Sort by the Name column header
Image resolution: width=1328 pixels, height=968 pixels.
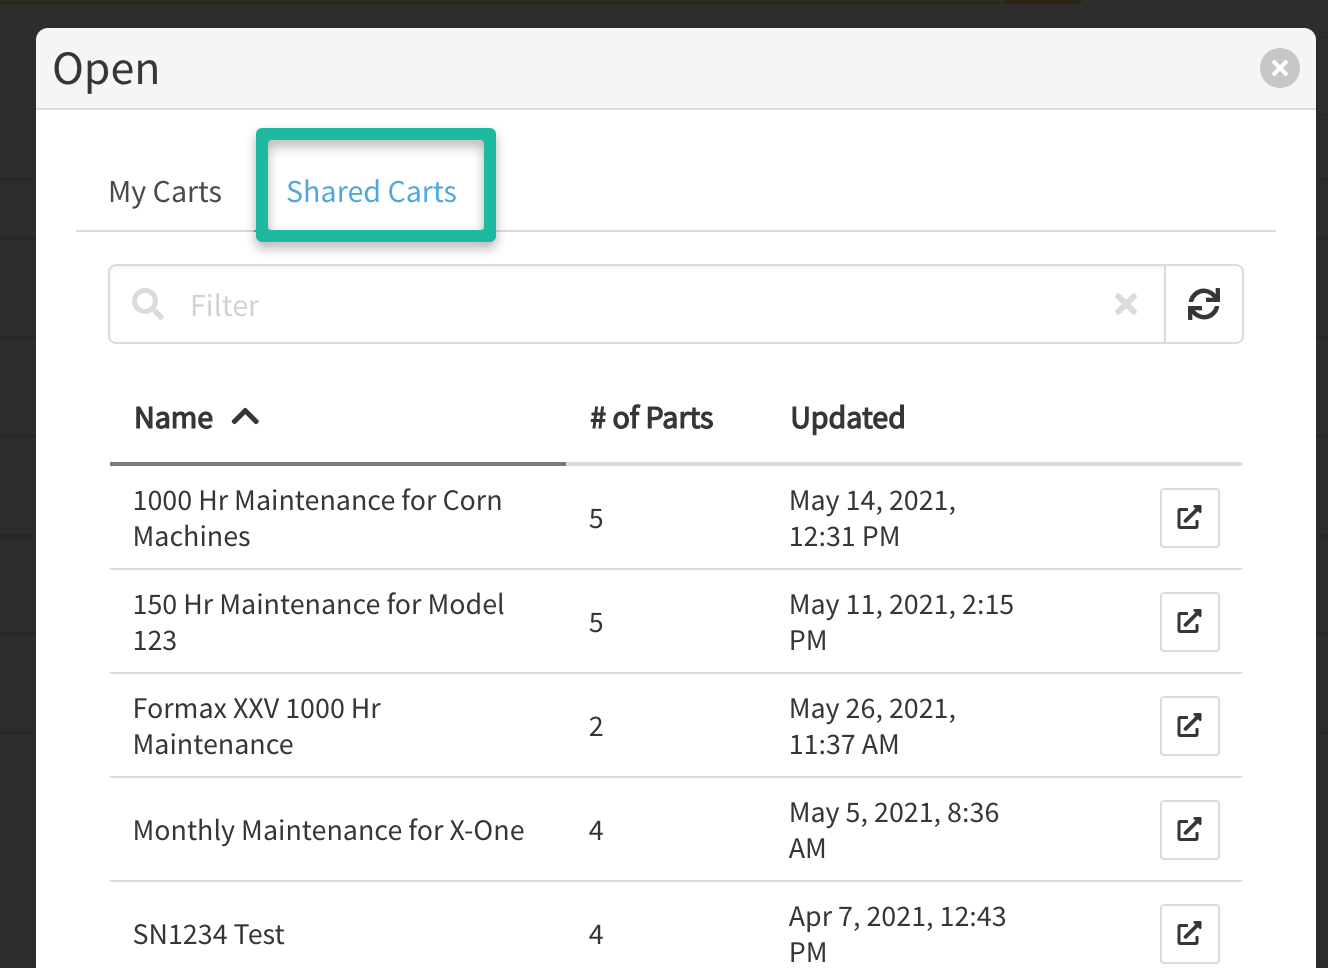point(174,418)
